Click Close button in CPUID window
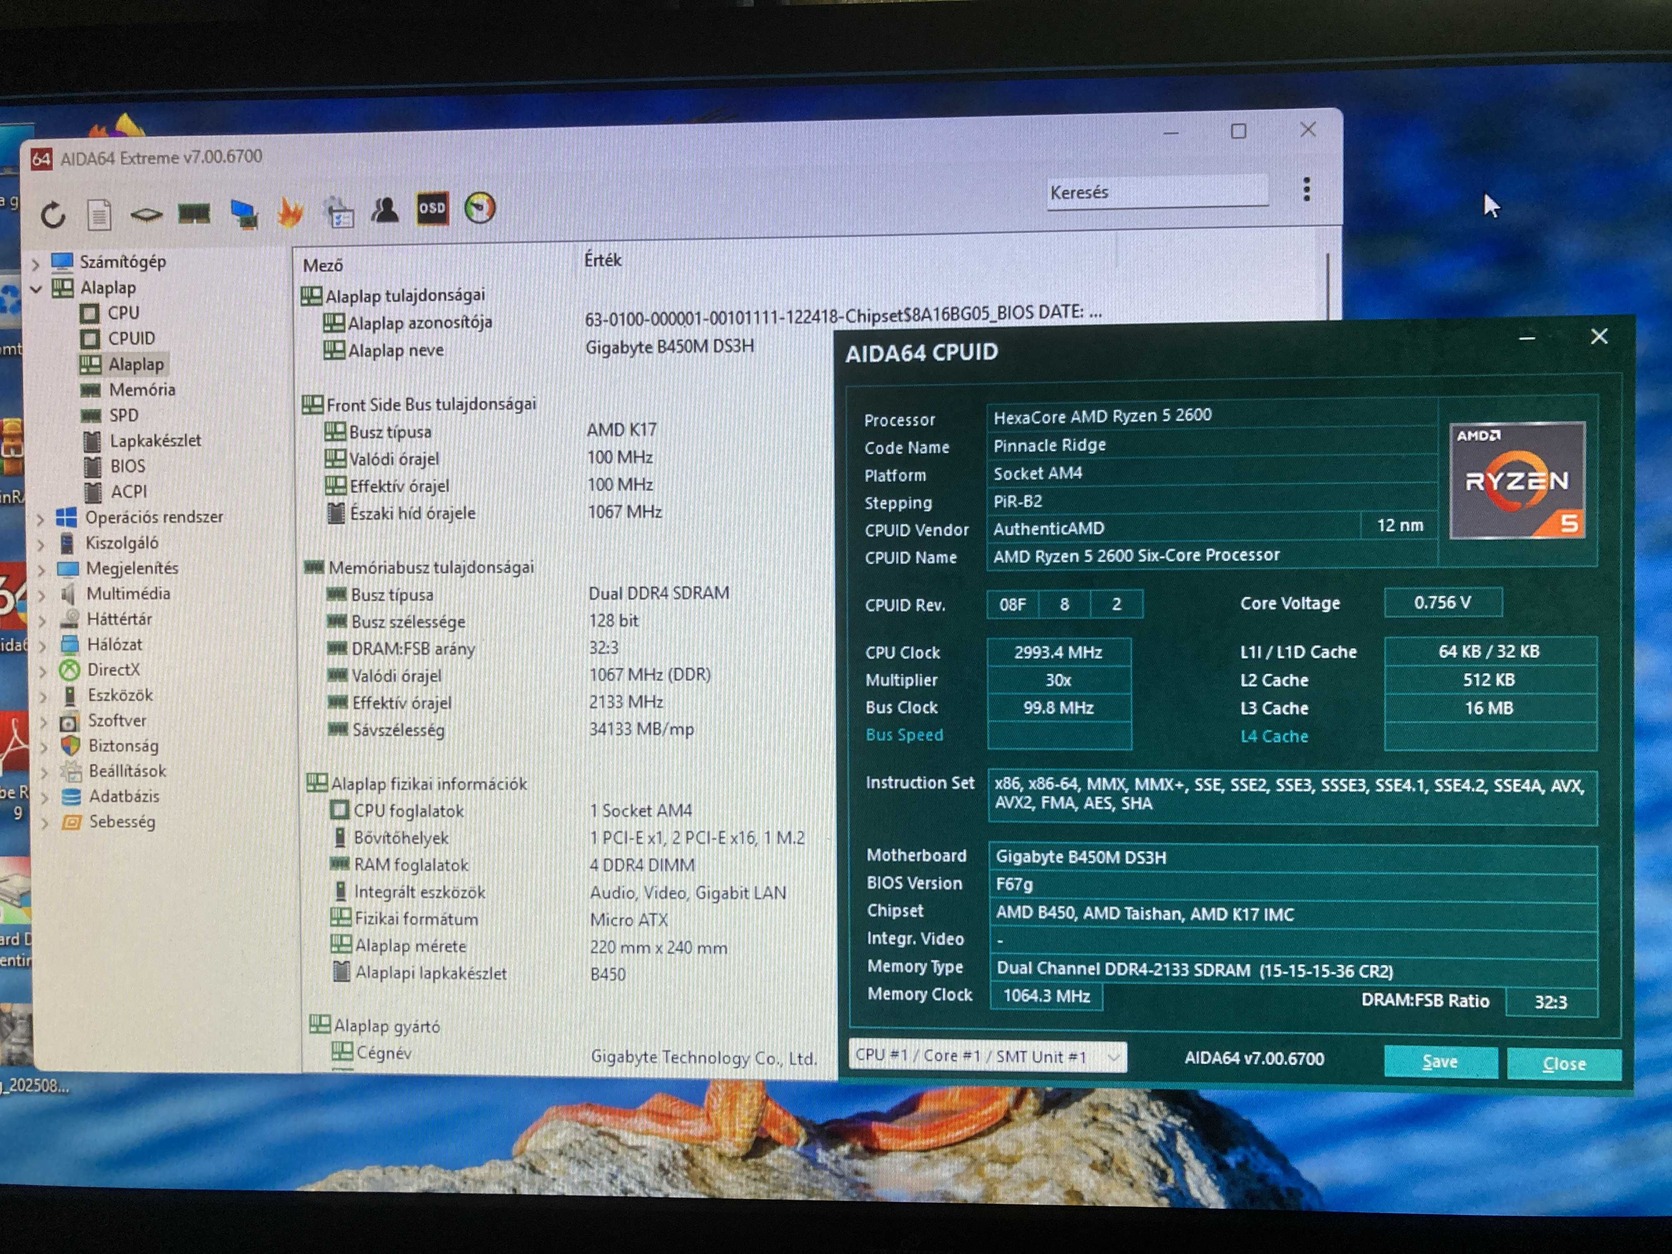1672x1254 pixels. coord(1564,1064)
